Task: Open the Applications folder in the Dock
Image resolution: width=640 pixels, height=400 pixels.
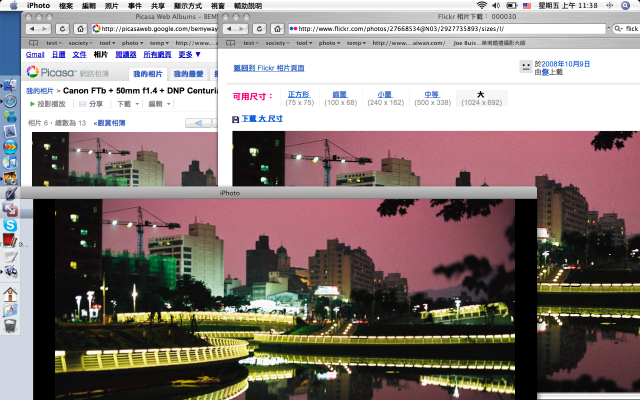Action: (x=10, y=310)
